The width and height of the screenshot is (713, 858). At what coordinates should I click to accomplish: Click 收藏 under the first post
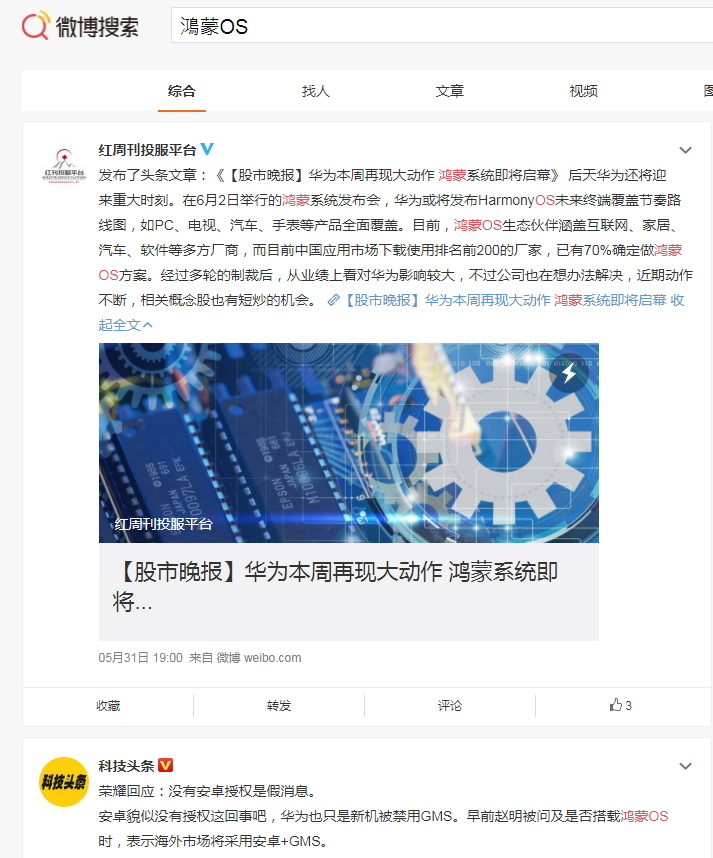(108, 705)
